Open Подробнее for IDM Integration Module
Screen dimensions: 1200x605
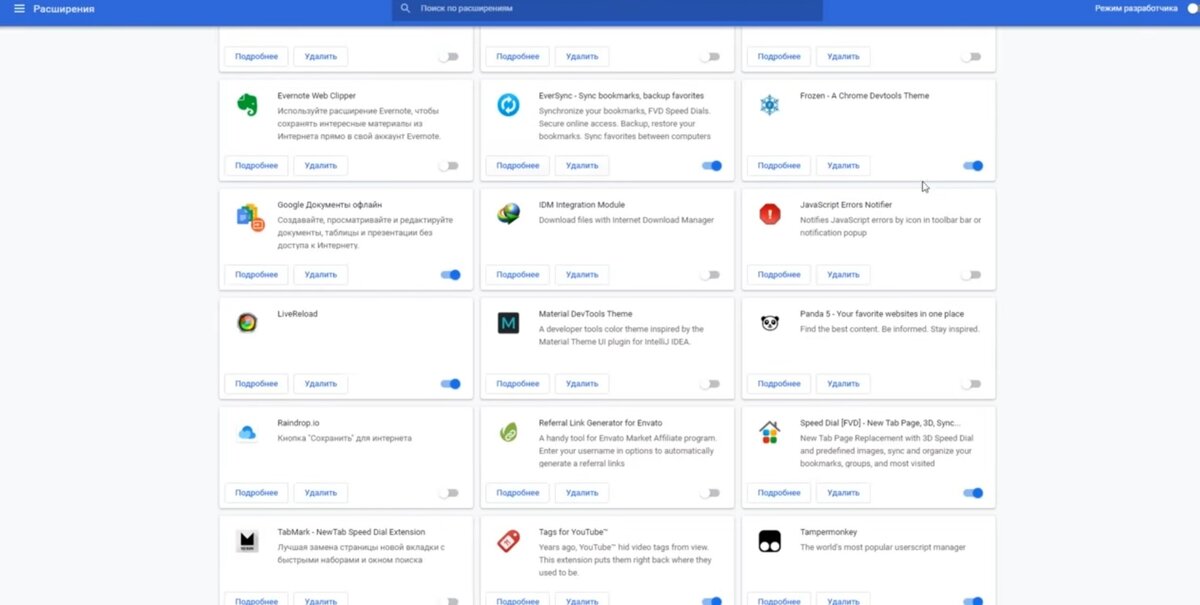[517, 275]
